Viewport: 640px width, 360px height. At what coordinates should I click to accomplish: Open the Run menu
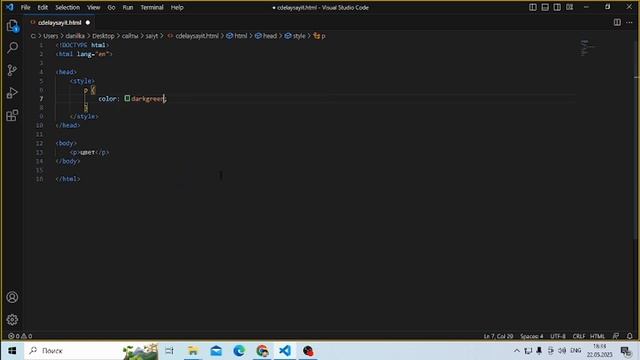tap(128, 7)
